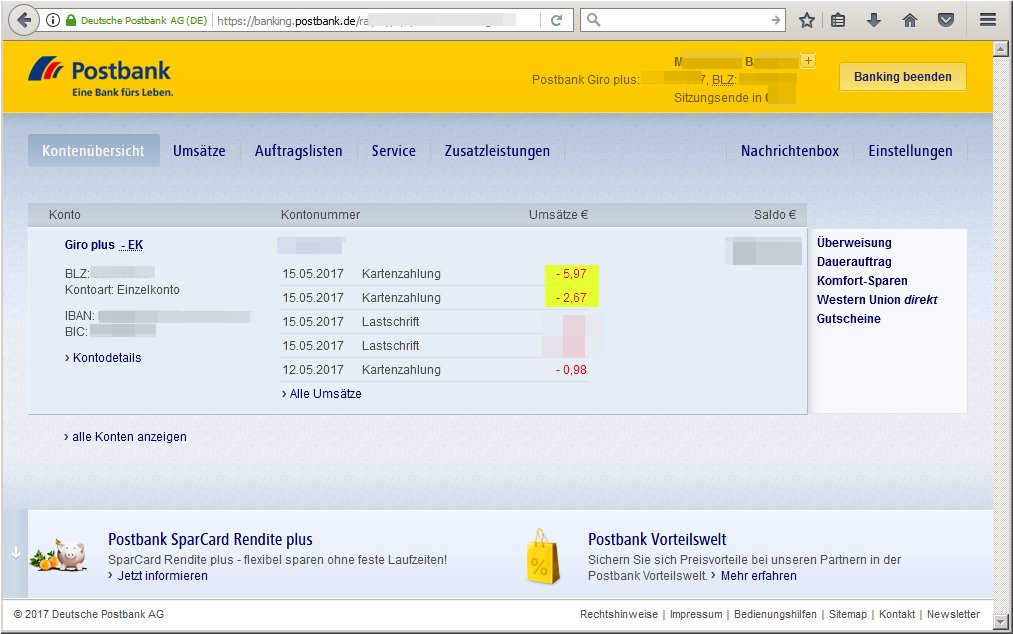The width and height of the screenshot is (1013, 634).
Task: Open the Einstellungen tab
Action: [x=910, y=151]
